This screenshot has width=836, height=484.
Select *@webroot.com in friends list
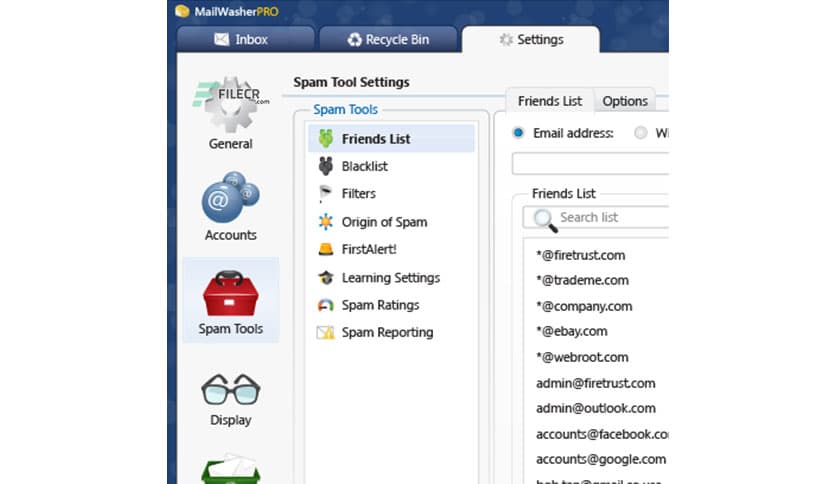582,357
